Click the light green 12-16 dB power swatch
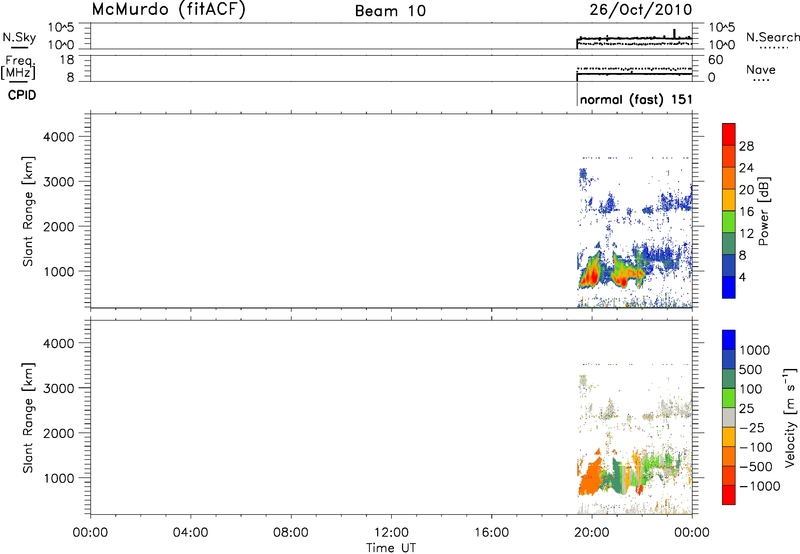 coord(729,222)
